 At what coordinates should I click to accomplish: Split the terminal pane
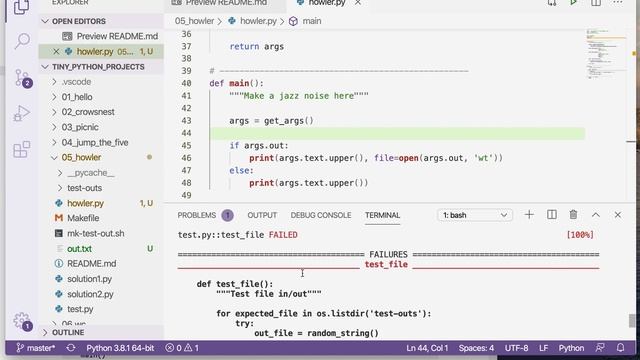coord(551,215)
